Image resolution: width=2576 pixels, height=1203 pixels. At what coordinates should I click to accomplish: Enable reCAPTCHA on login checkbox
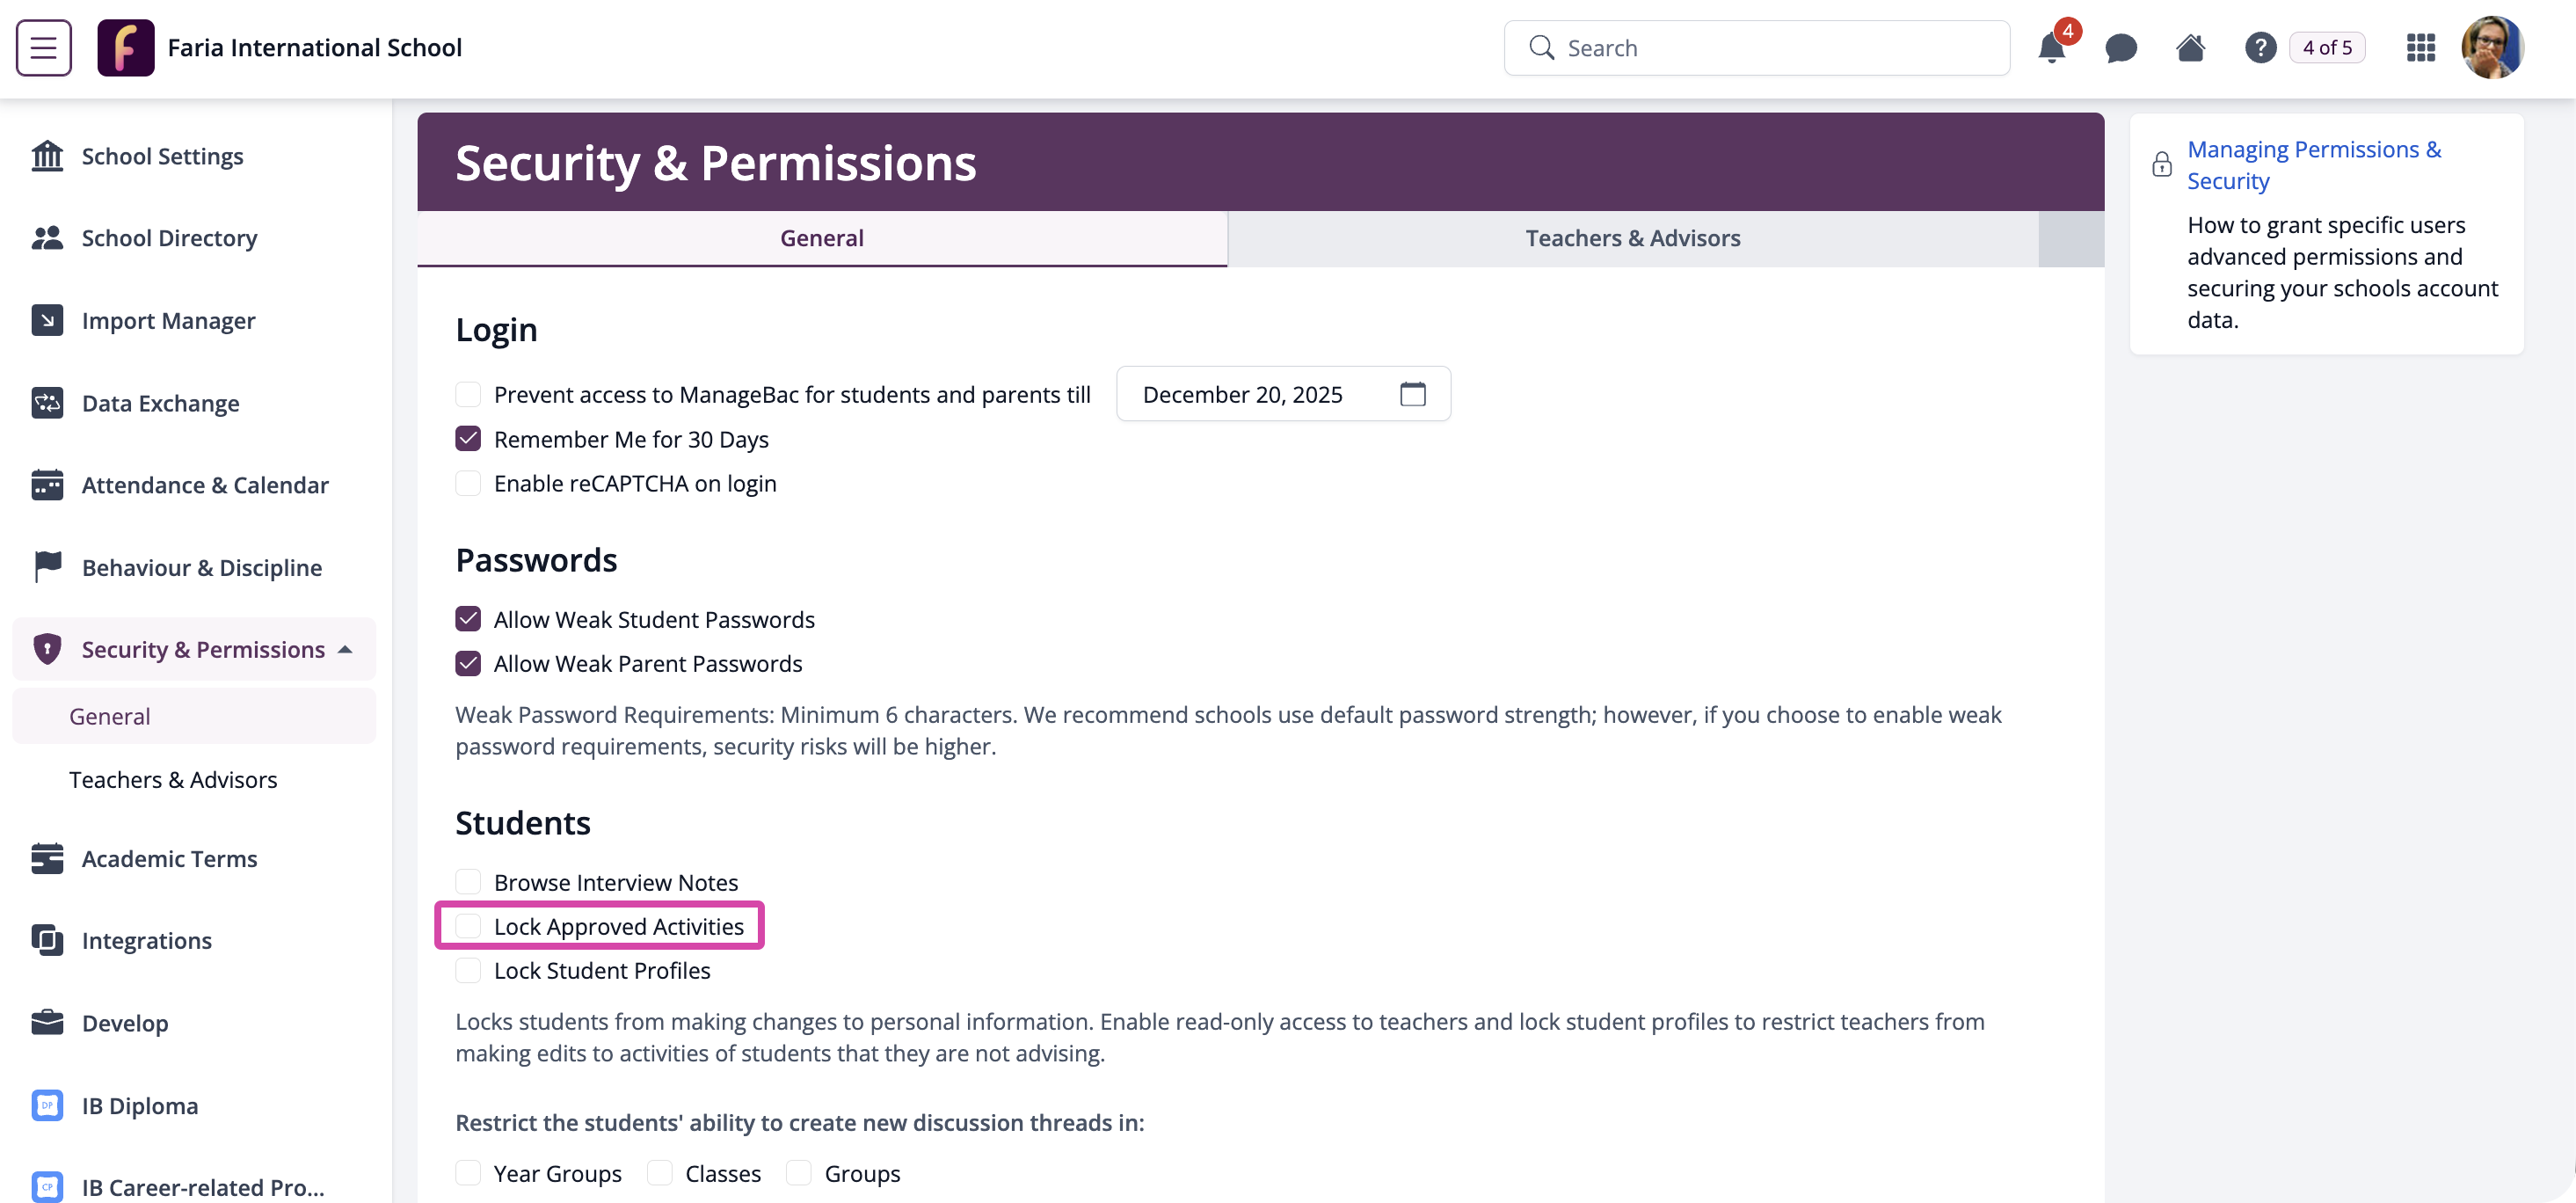pyautogui.click(x=468, y=483)
